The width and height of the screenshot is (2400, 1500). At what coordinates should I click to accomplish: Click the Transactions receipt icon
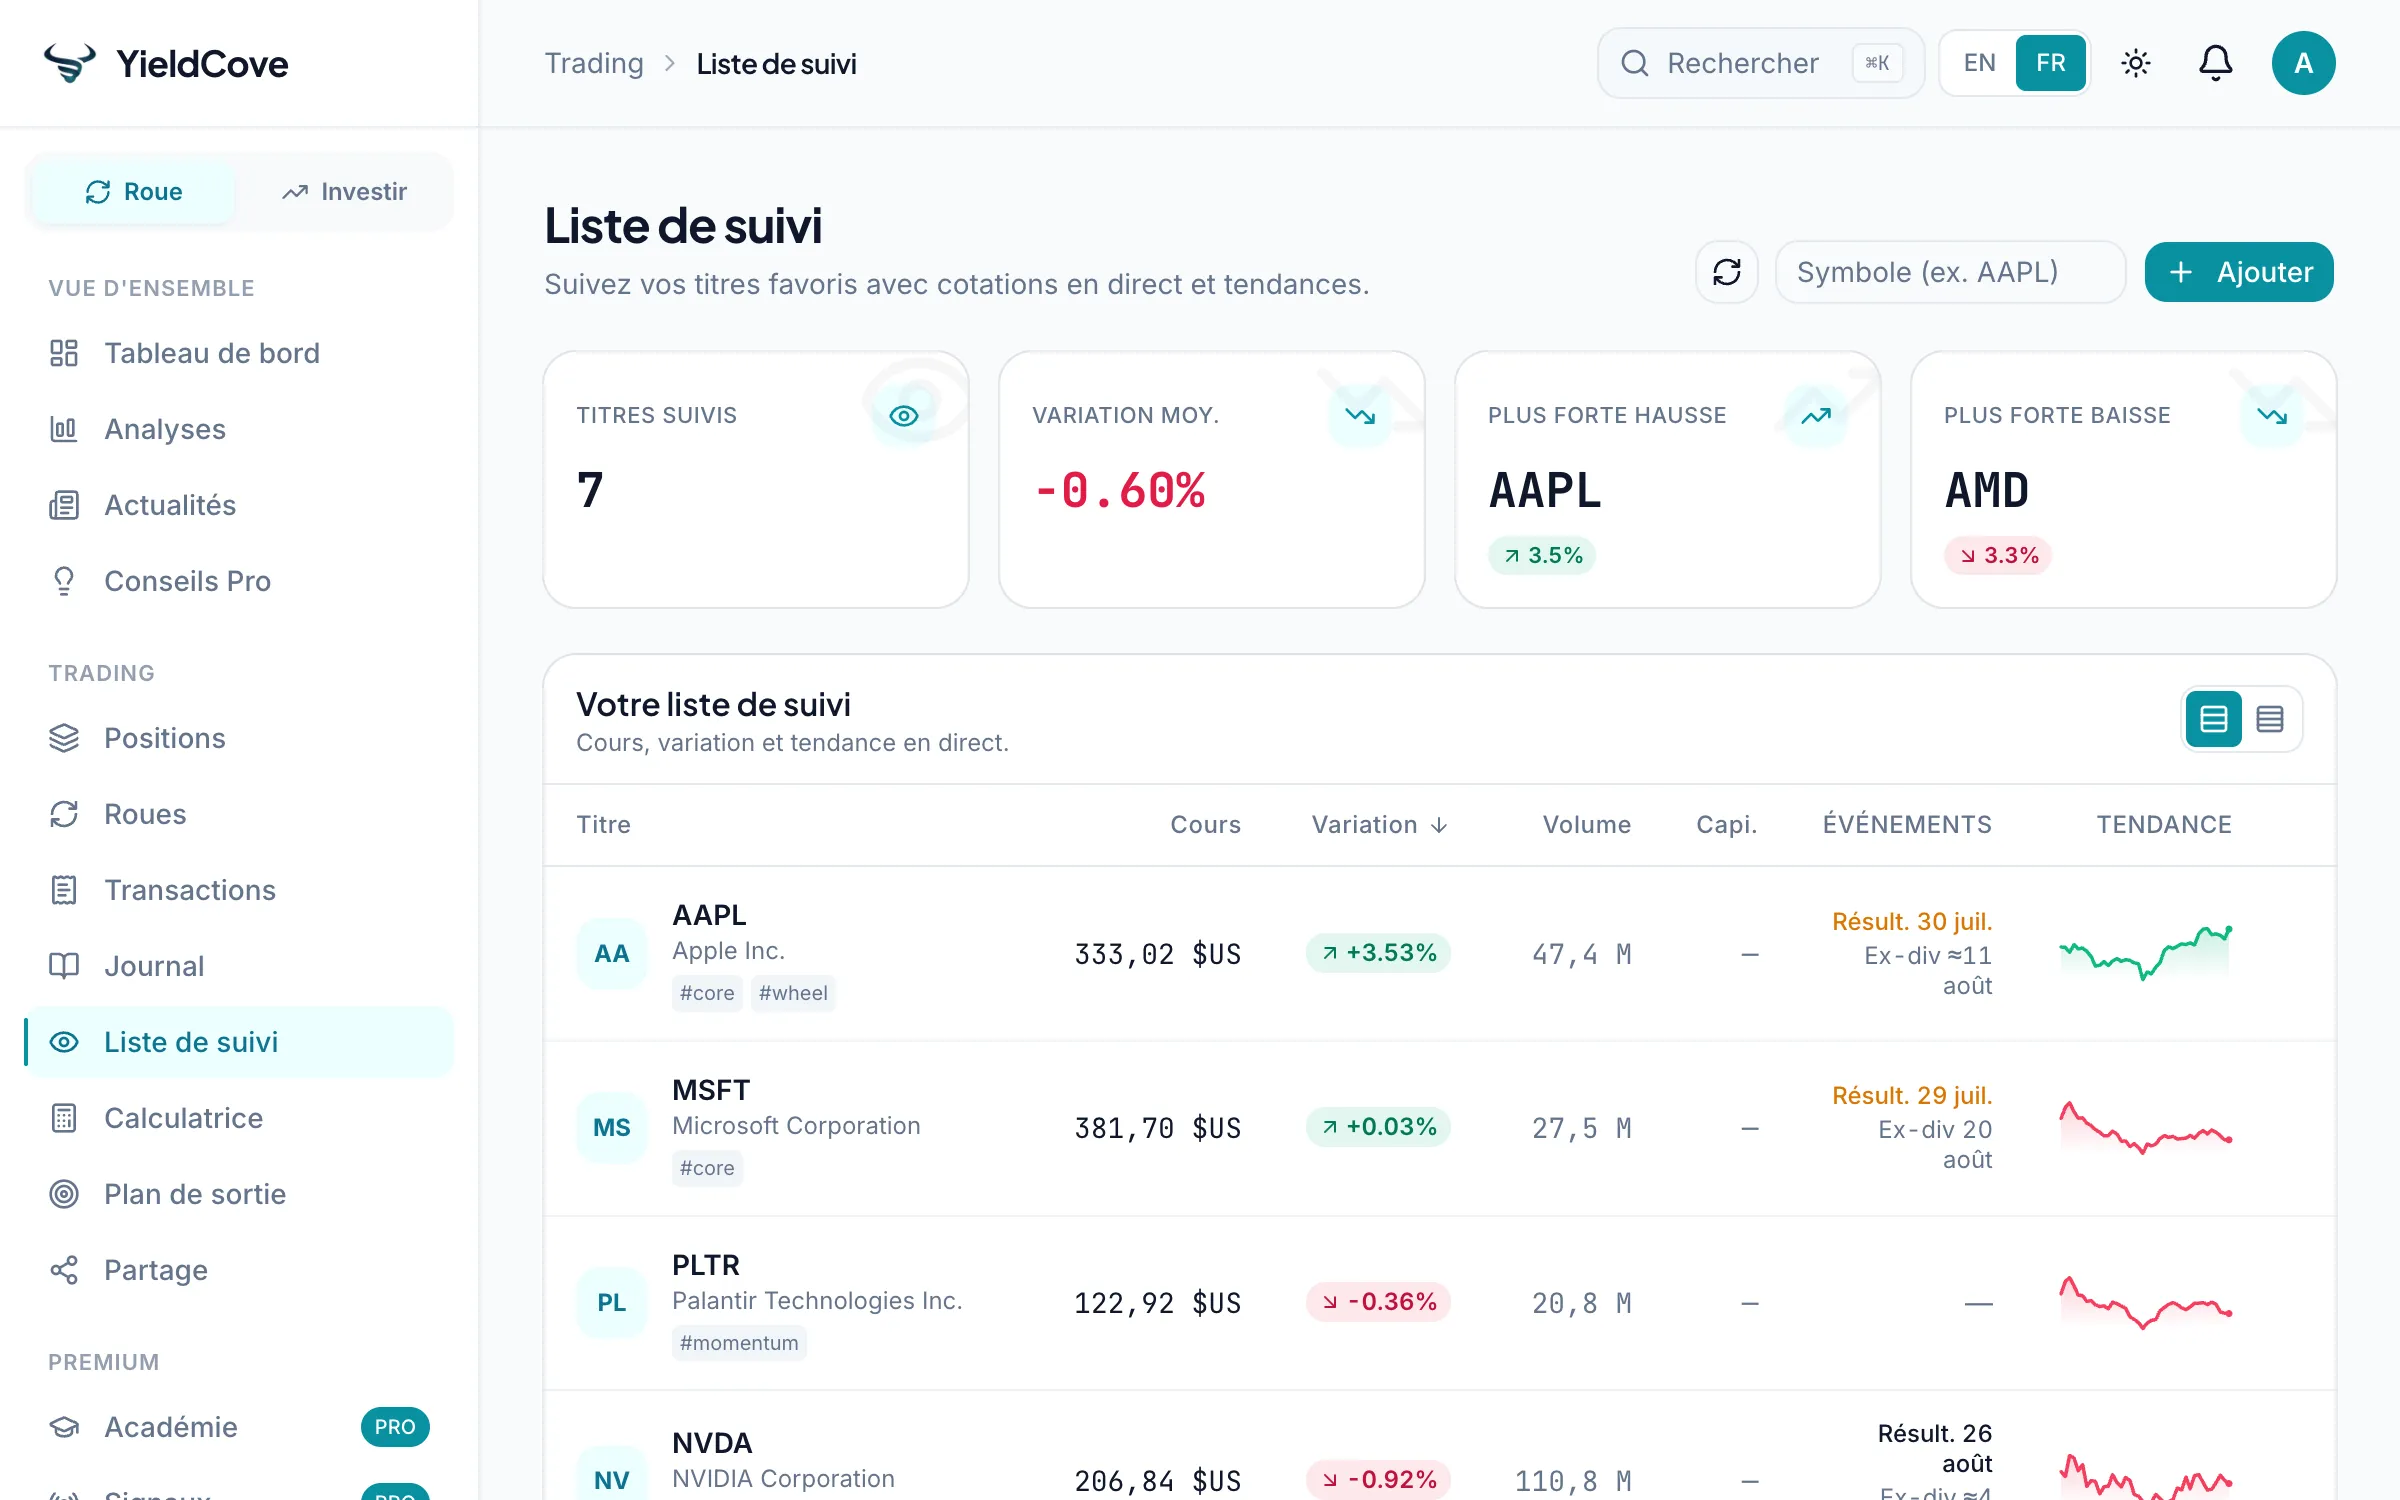(x=64, y=890)
